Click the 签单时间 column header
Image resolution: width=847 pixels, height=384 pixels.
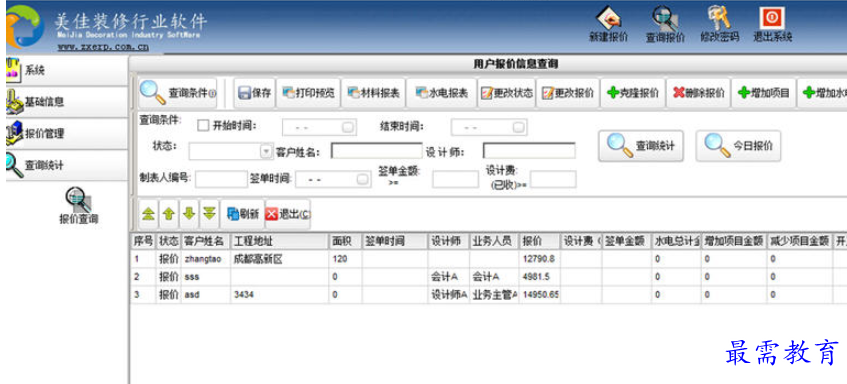[x=395, y=241]
